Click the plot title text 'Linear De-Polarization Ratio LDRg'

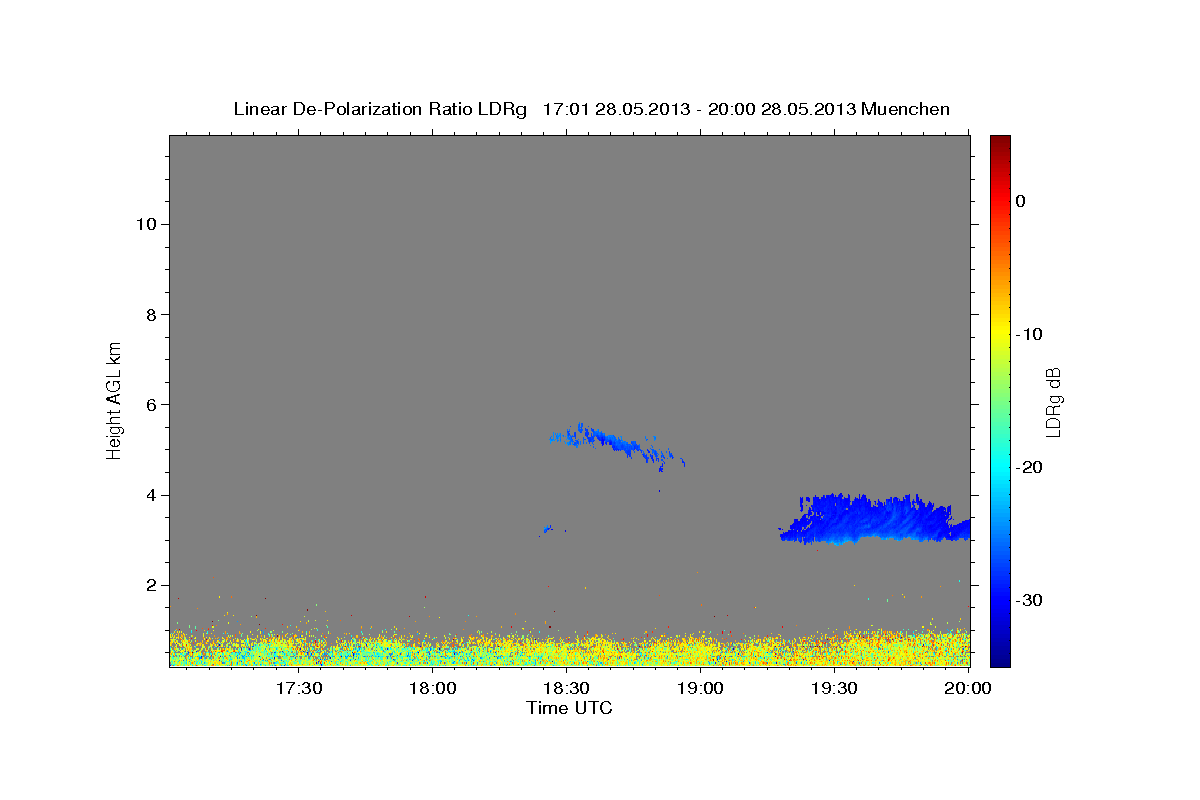point(380,109)
